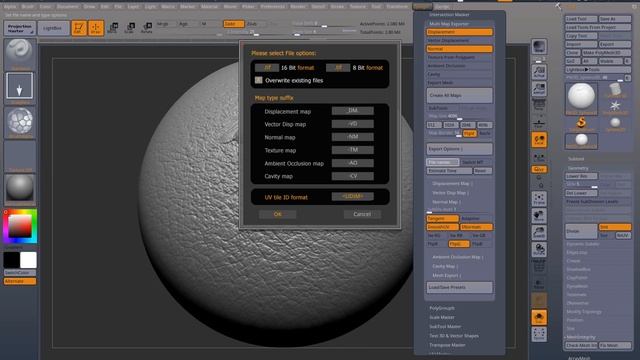Select the Move transform icon
The height and width of the screenshot is (360, 640).
(113, 28)
